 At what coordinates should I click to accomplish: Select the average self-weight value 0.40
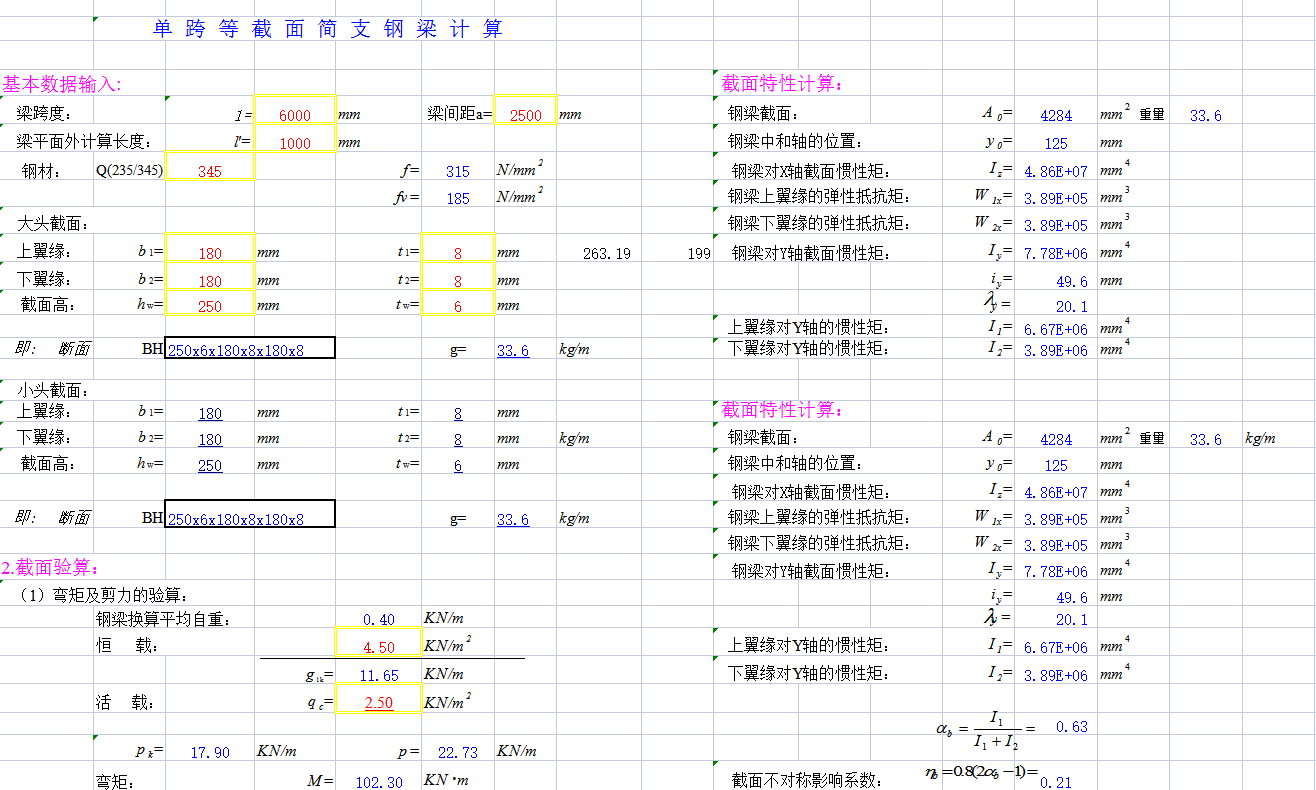(378, 620)
